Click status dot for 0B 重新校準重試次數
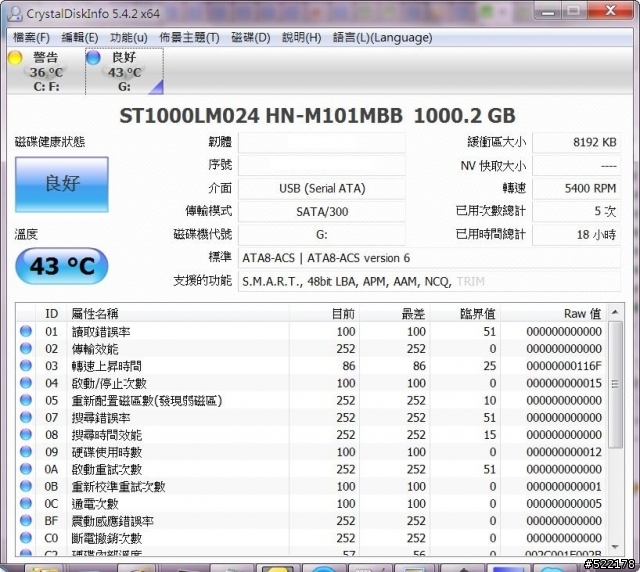Screen dimensions: 640x572 pyautogui.click(x=26, y=486)
